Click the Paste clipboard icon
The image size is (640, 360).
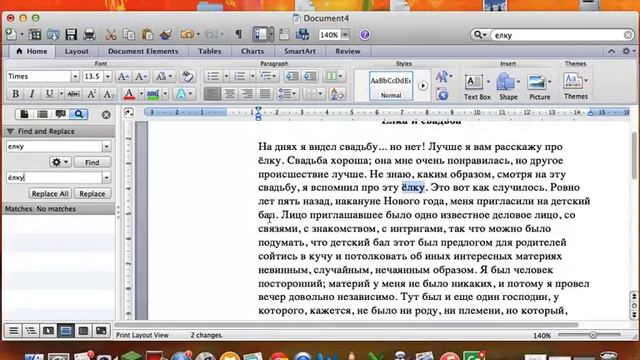[147, 35]
